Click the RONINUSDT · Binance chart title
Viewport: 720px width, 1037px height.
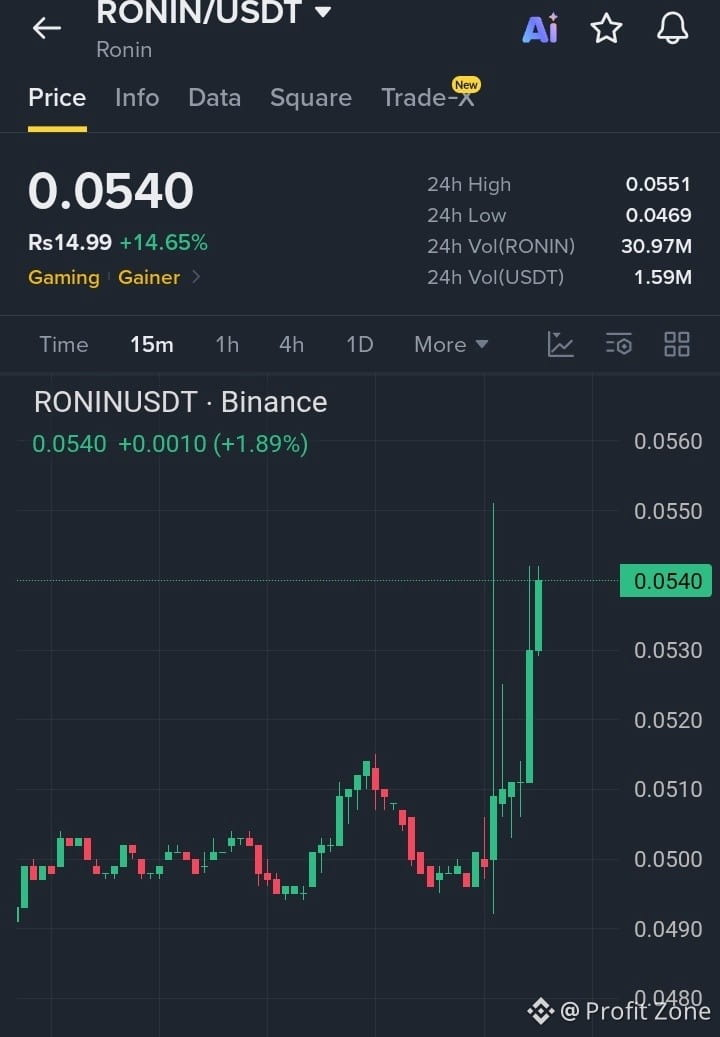click(x=180, y=402)
